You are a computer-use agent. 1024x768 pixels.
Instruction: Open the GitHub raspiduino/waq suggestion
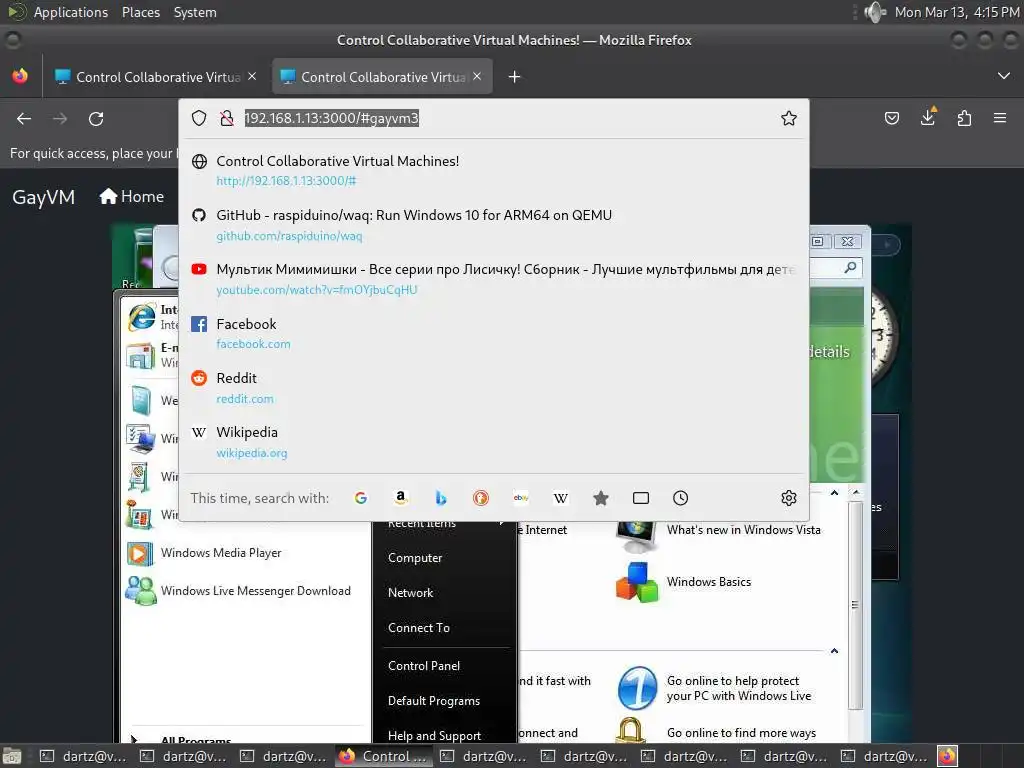click(x=494, y=225)
